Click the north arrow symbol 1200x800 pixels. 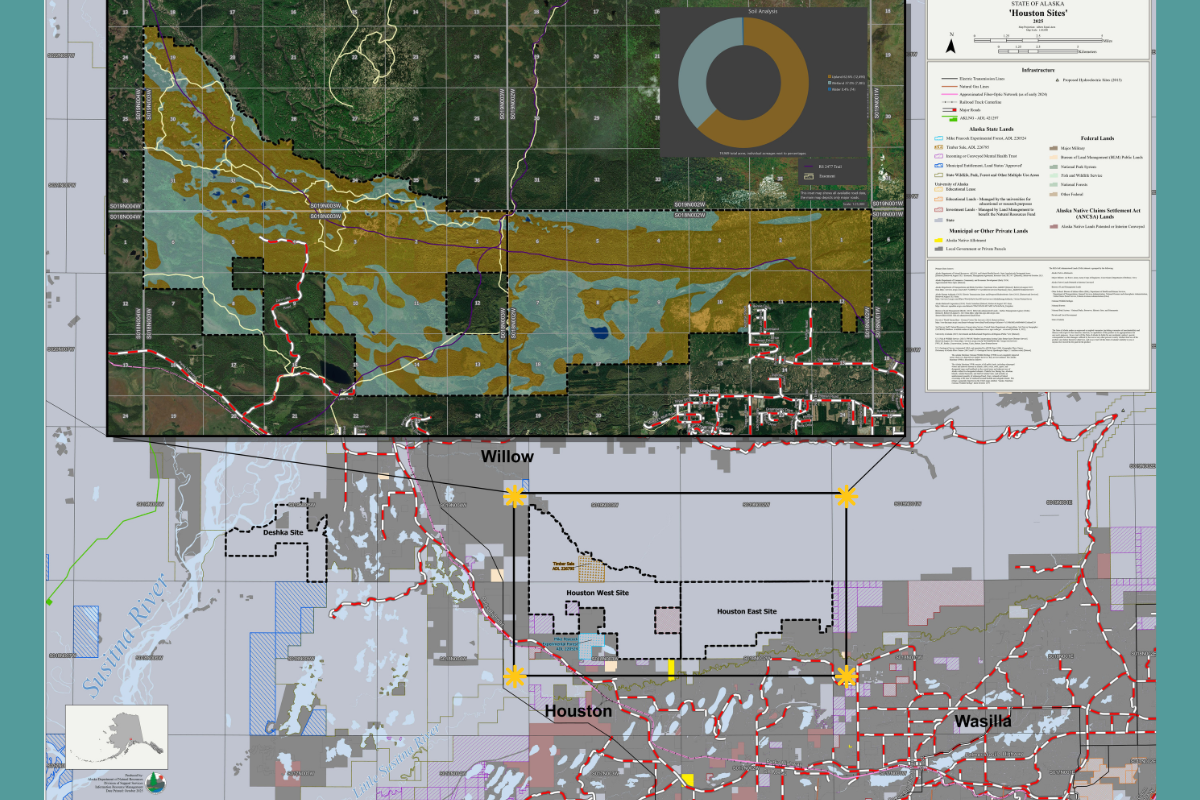(950, 44)
